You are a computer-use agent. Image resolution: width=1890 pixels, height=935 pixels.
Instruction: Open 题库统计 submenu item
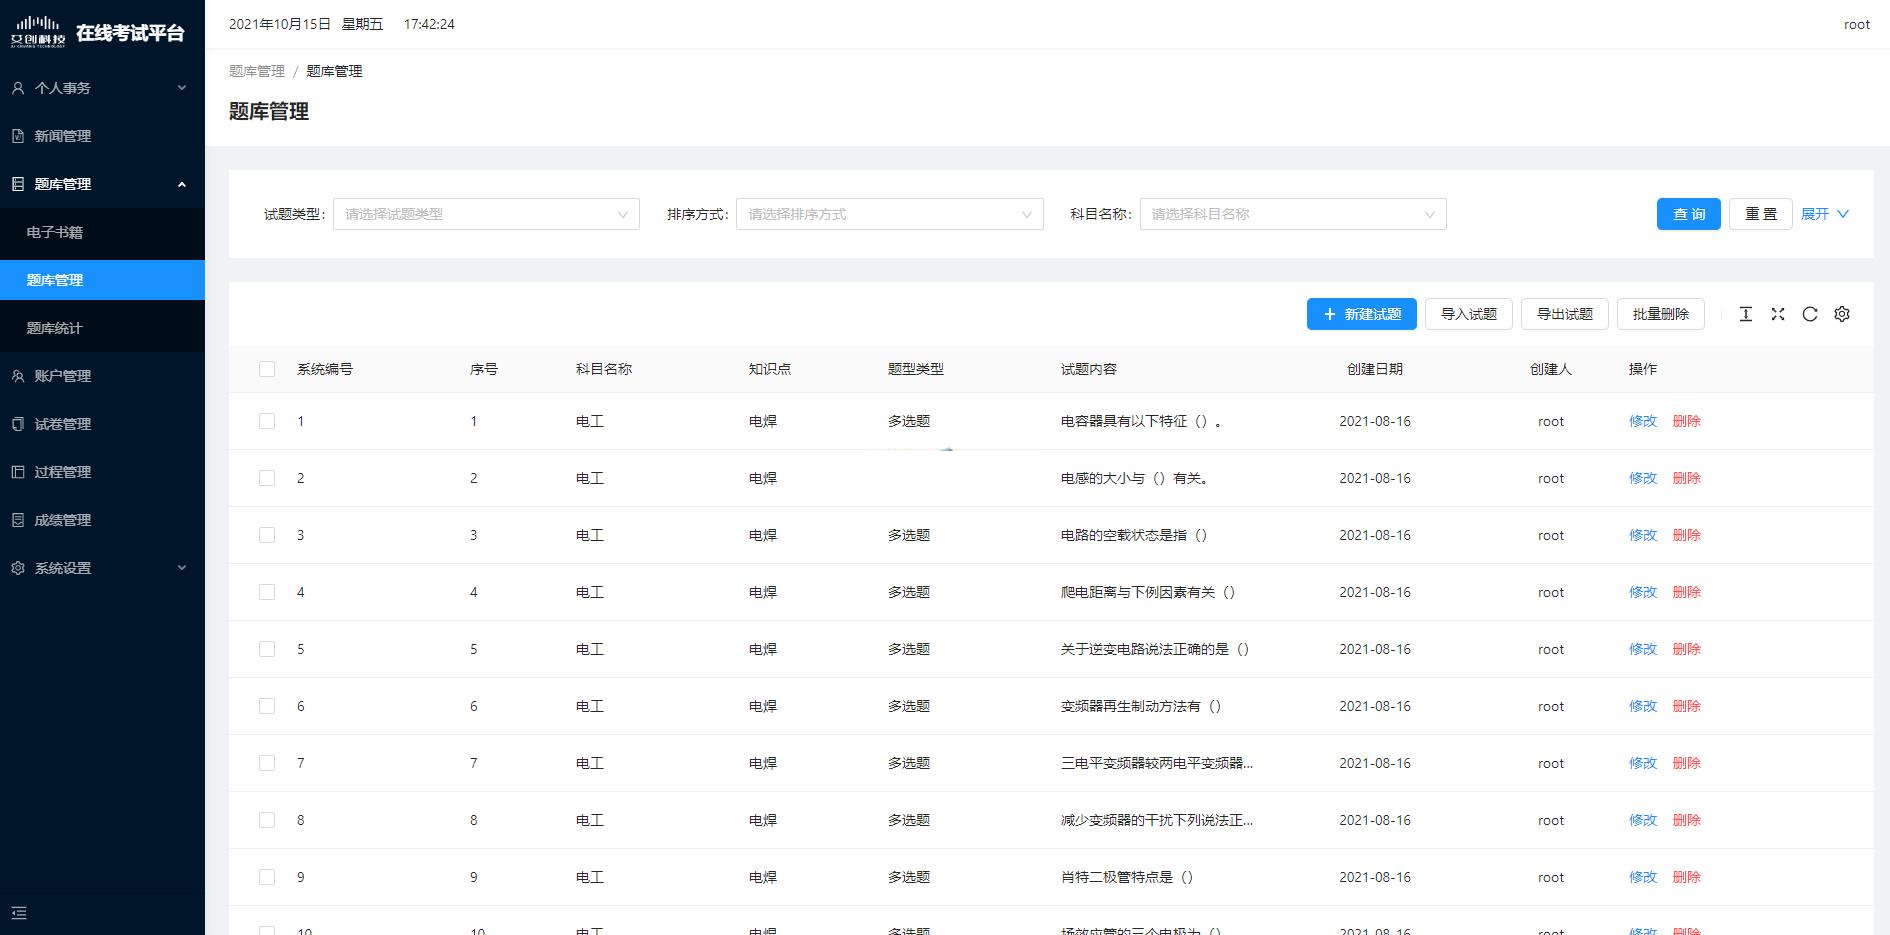55,328
